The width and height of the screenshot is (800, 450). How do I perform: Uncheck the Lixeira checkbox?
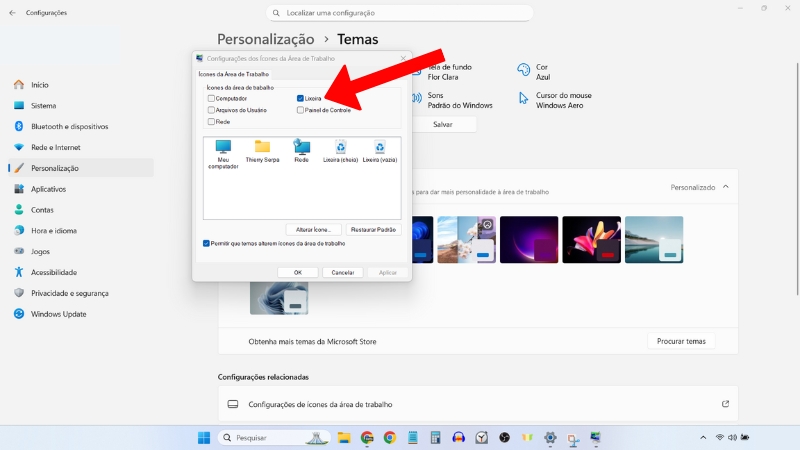click(300, 98)
